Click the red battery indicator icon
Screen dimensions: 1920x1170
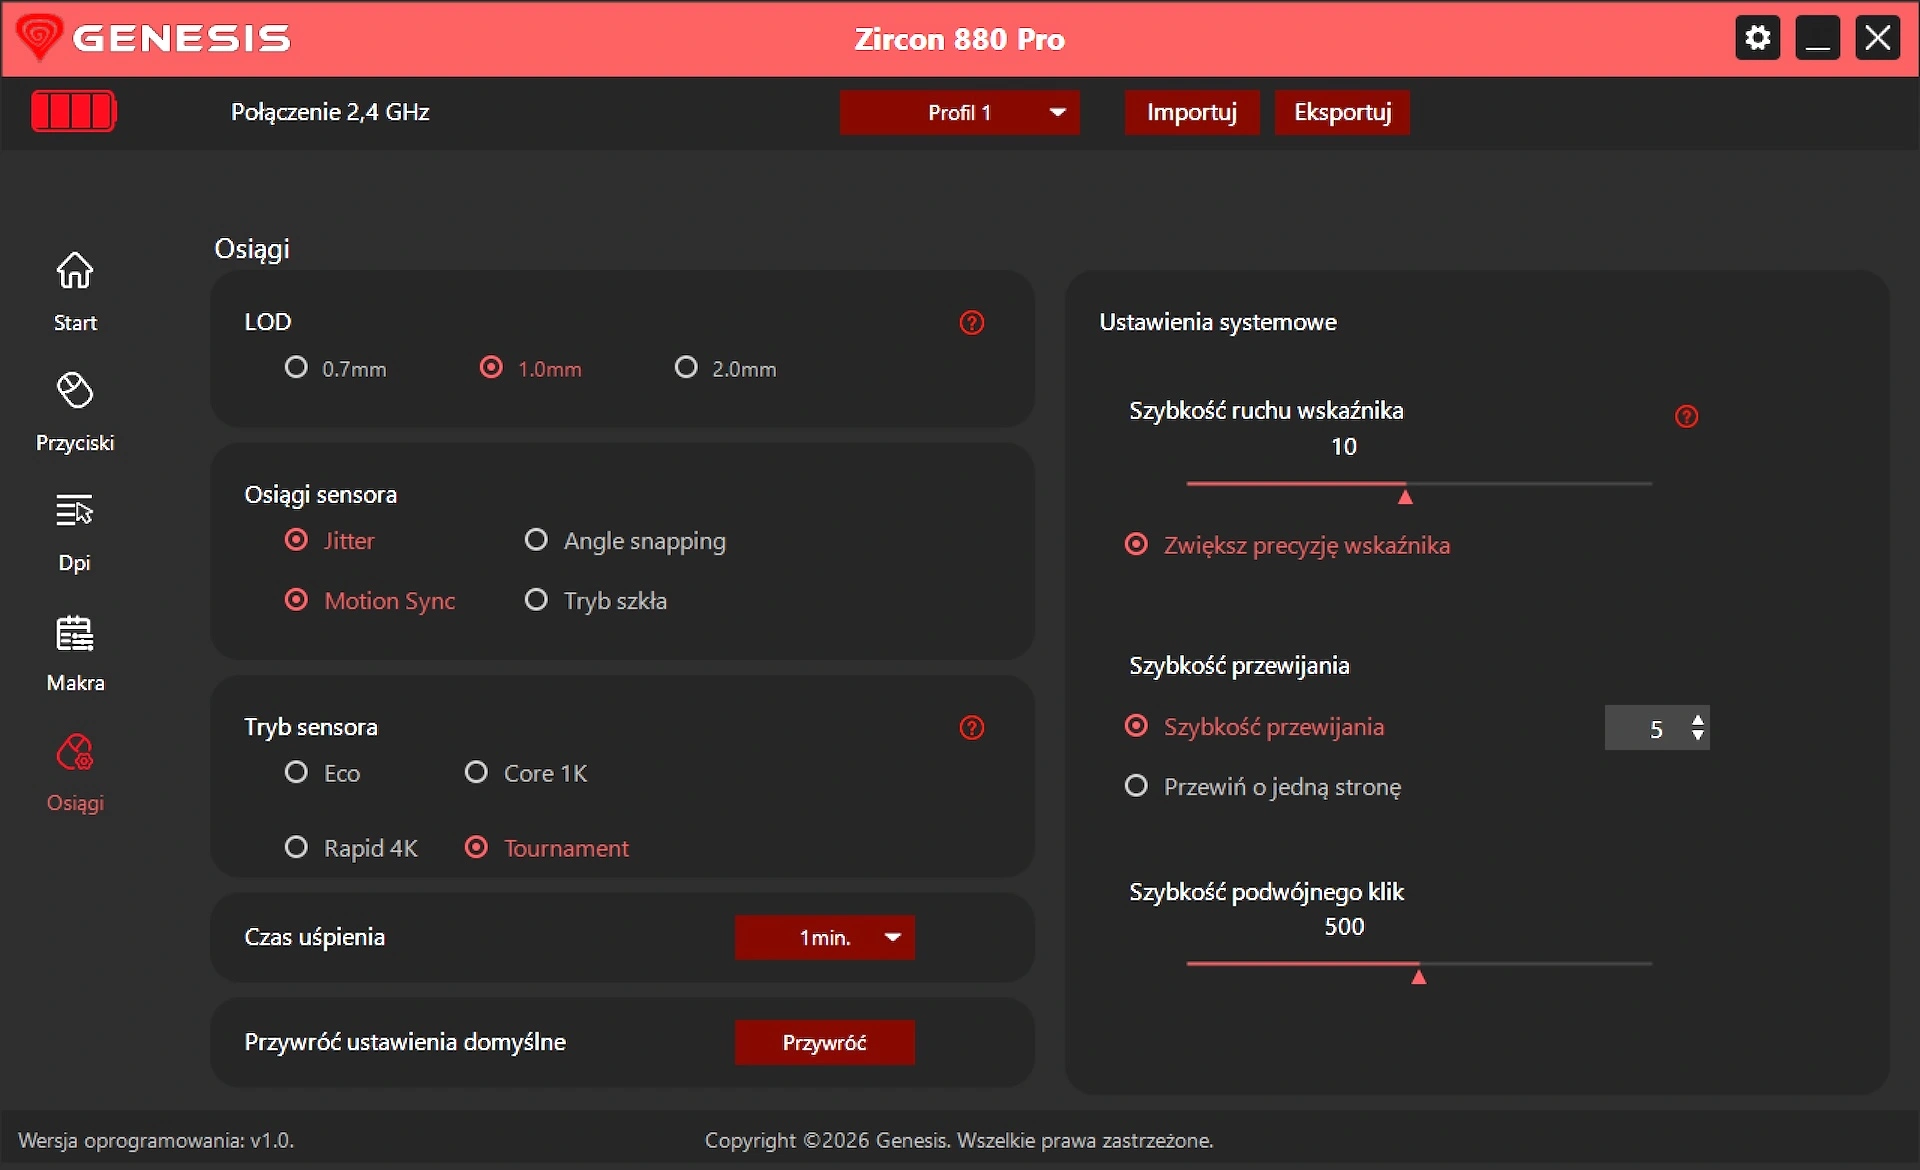tap(74, 110)
